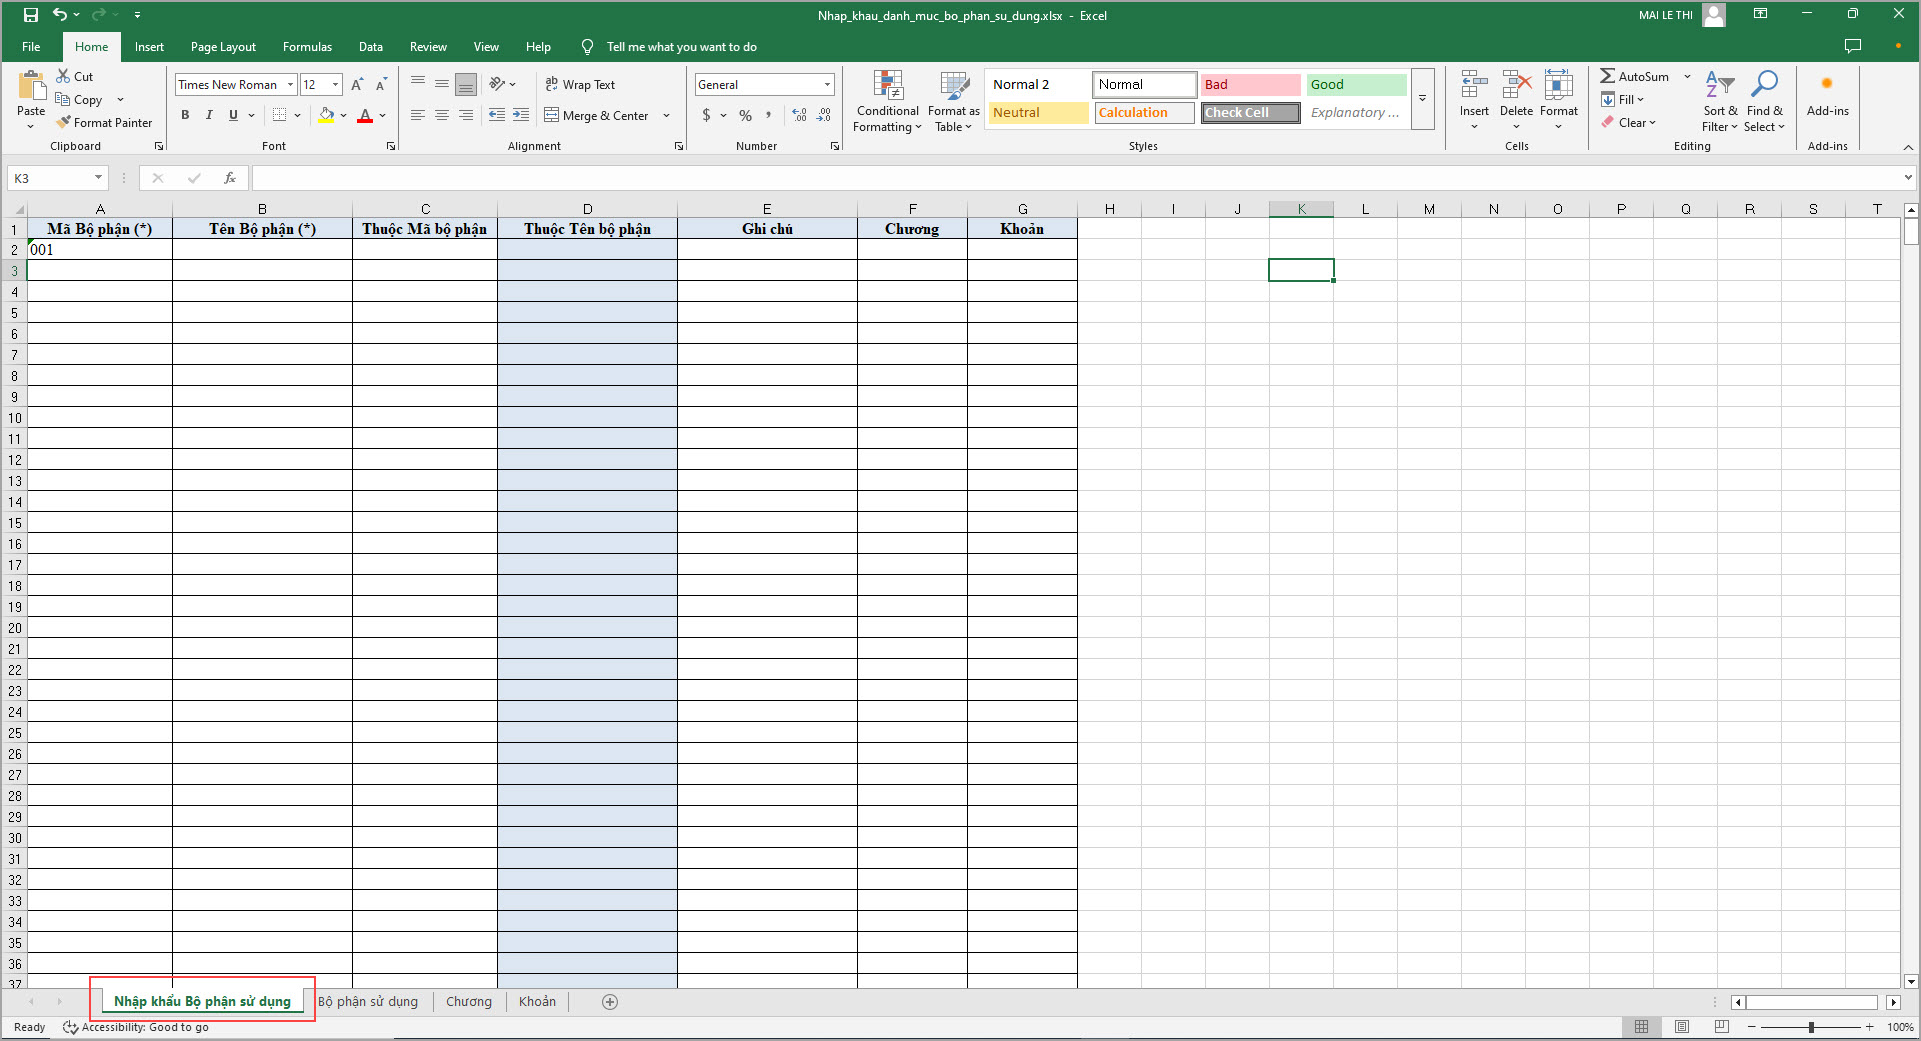Switch to the Insert ribbon tab
Viewport: 1921px width, 1041px height.
[149, 47]
